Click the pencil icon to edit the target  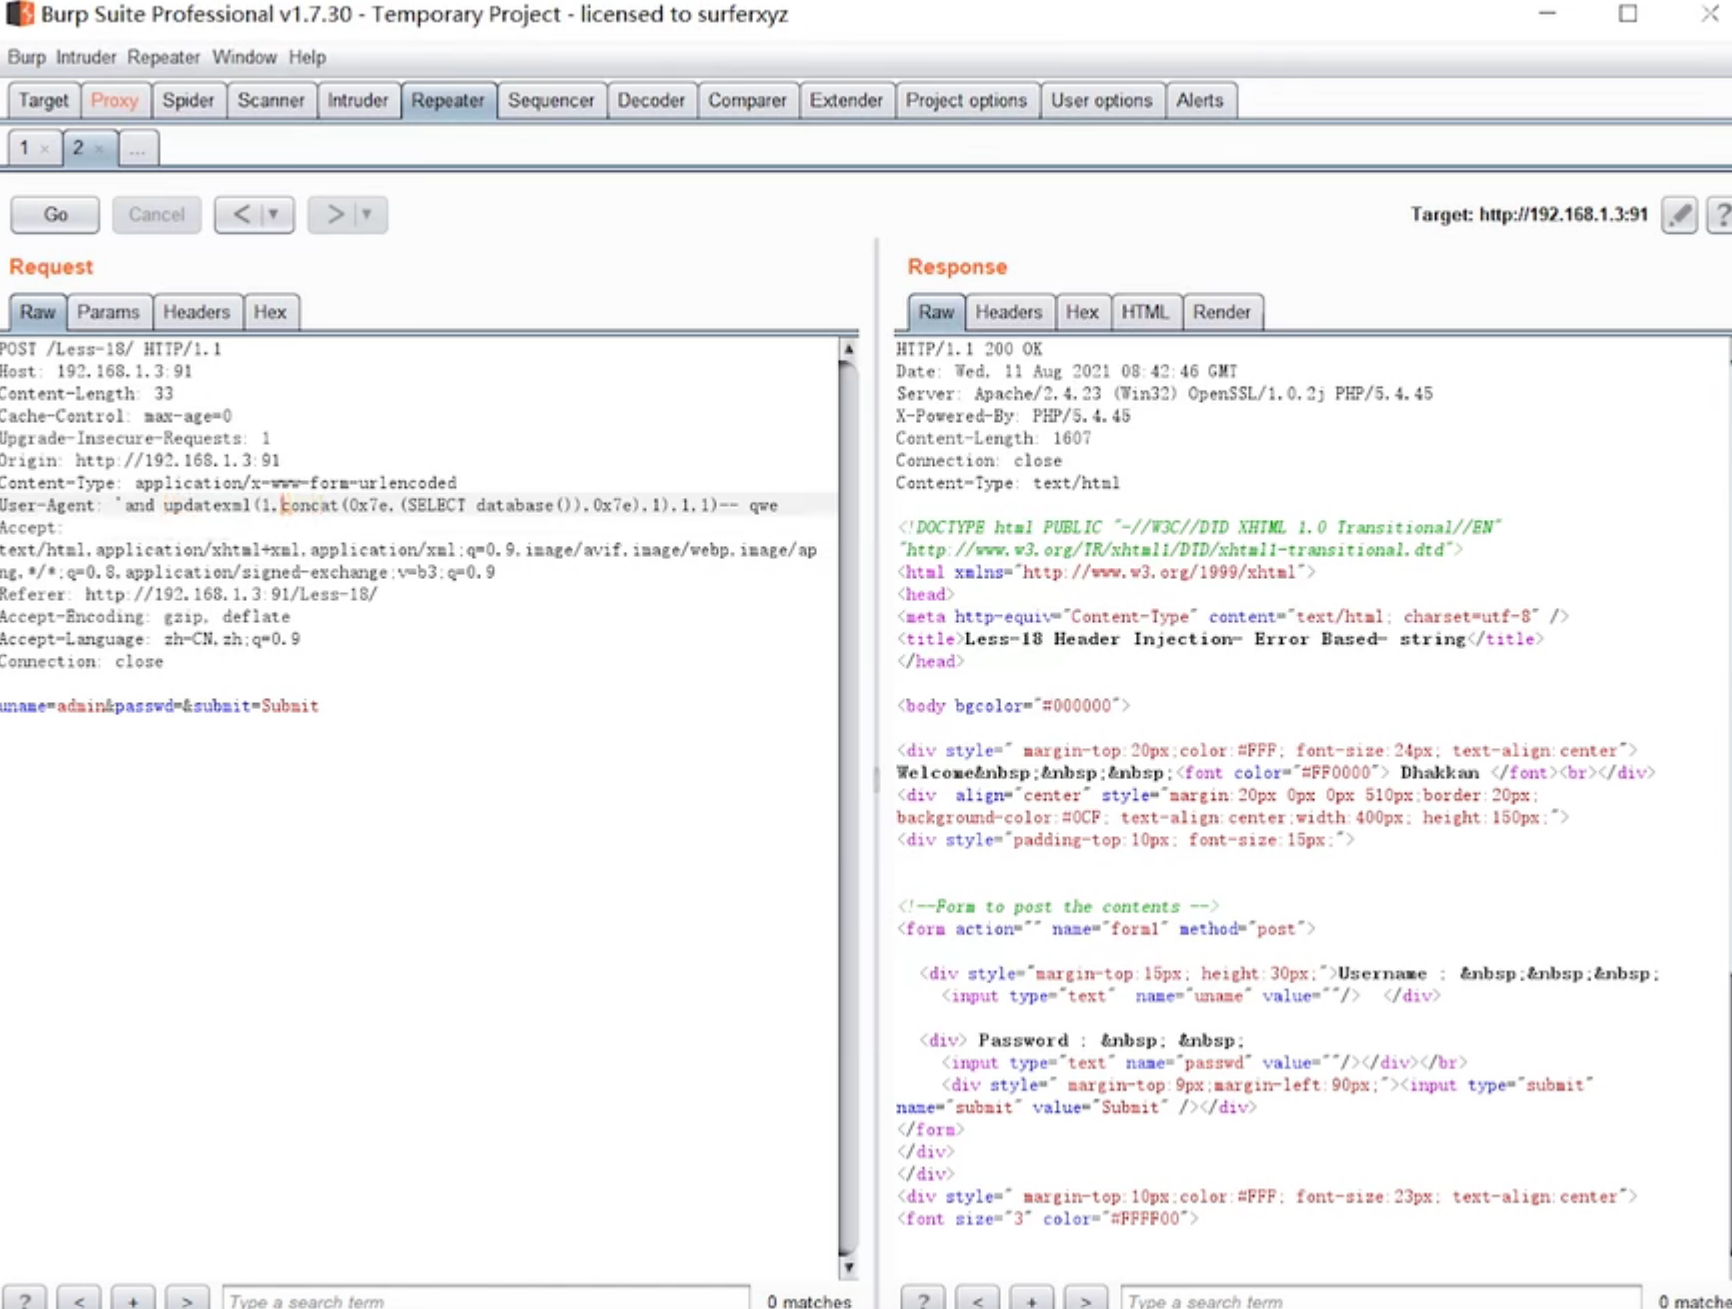pyautogui.click(x=1679, y=214)
